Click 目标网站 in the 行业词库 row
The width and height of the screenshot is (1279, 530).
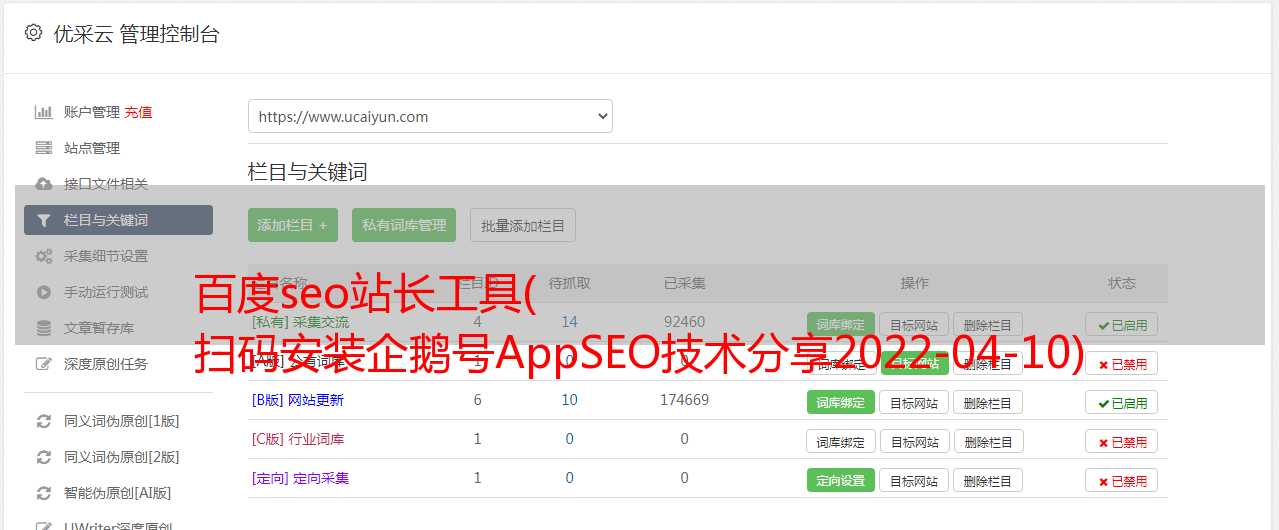coord(914,441)
